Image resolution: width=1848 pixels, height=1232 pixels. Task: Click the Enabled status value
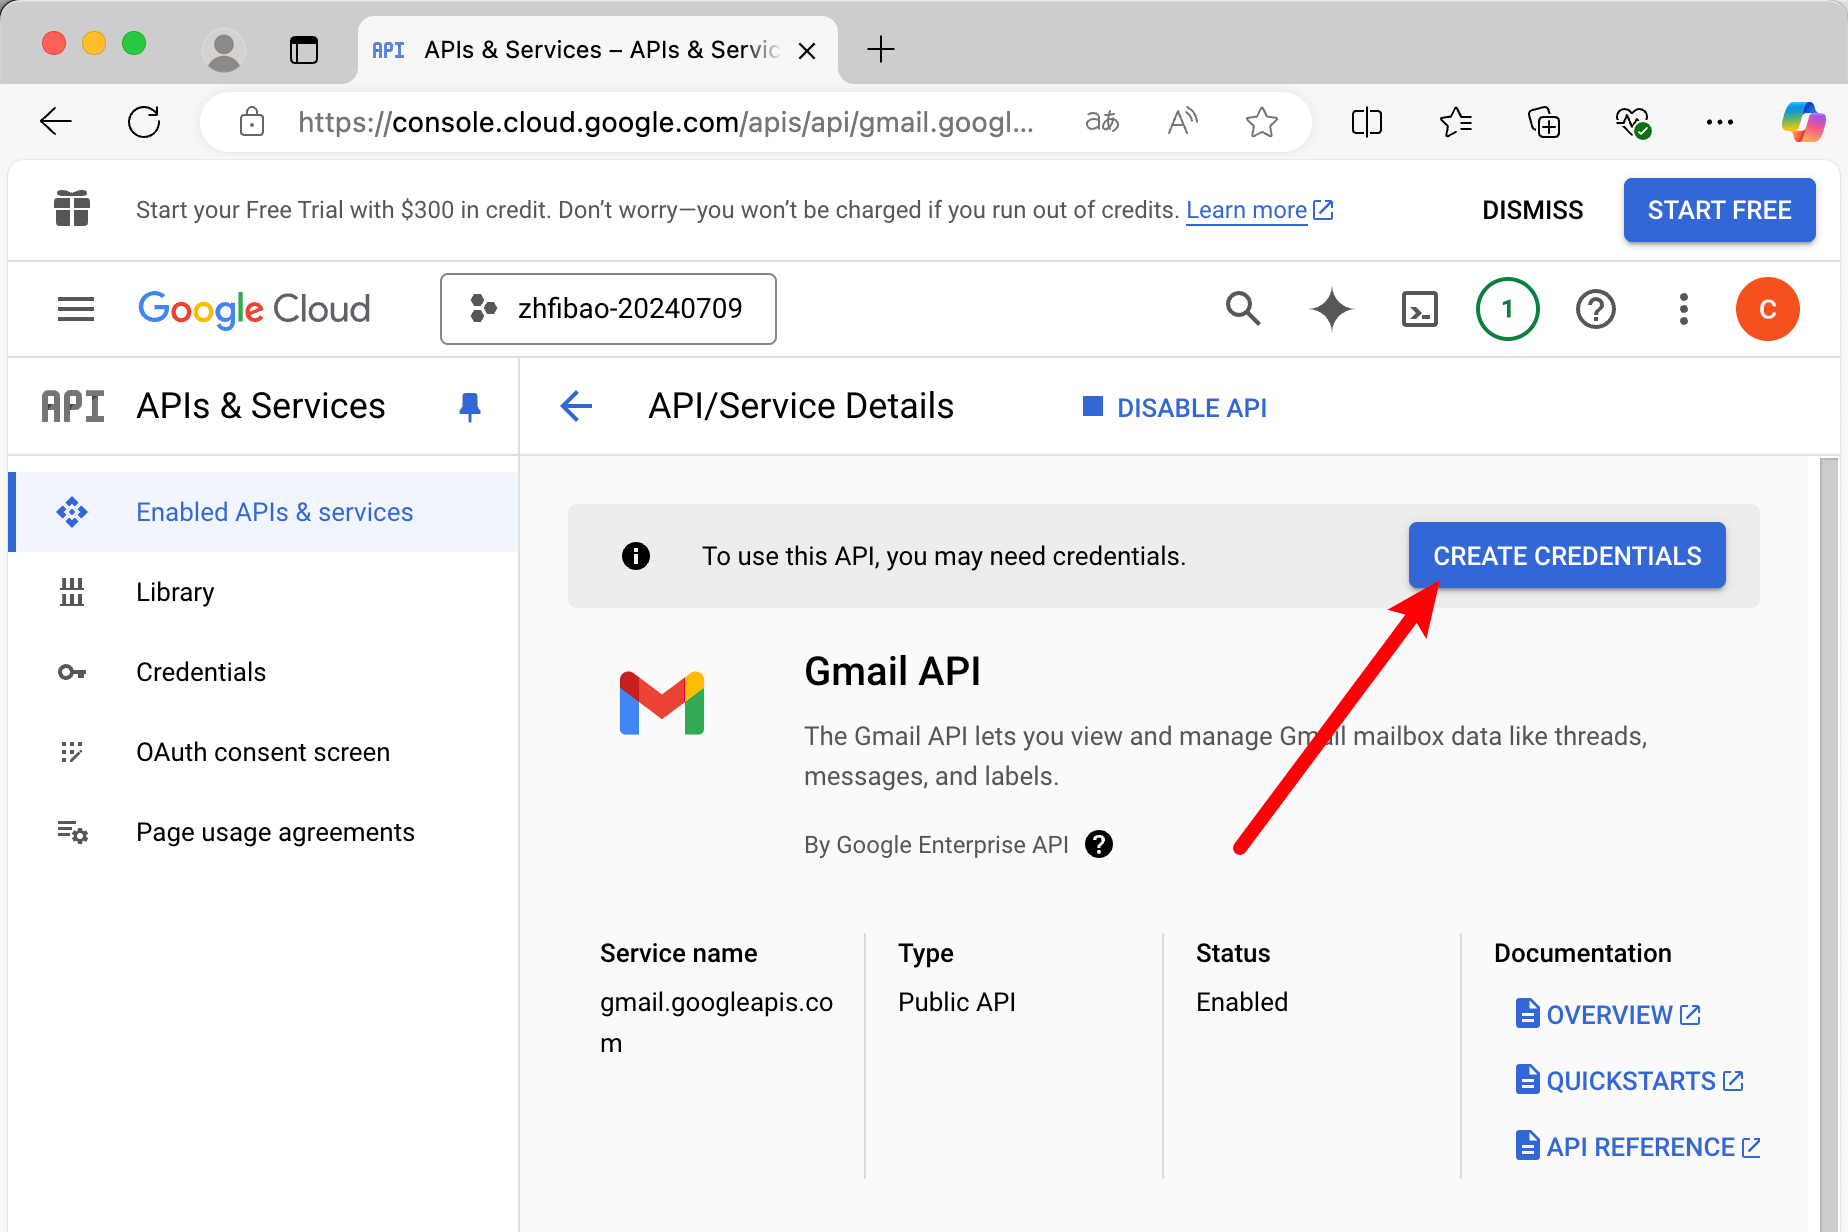(1242, 1002)
